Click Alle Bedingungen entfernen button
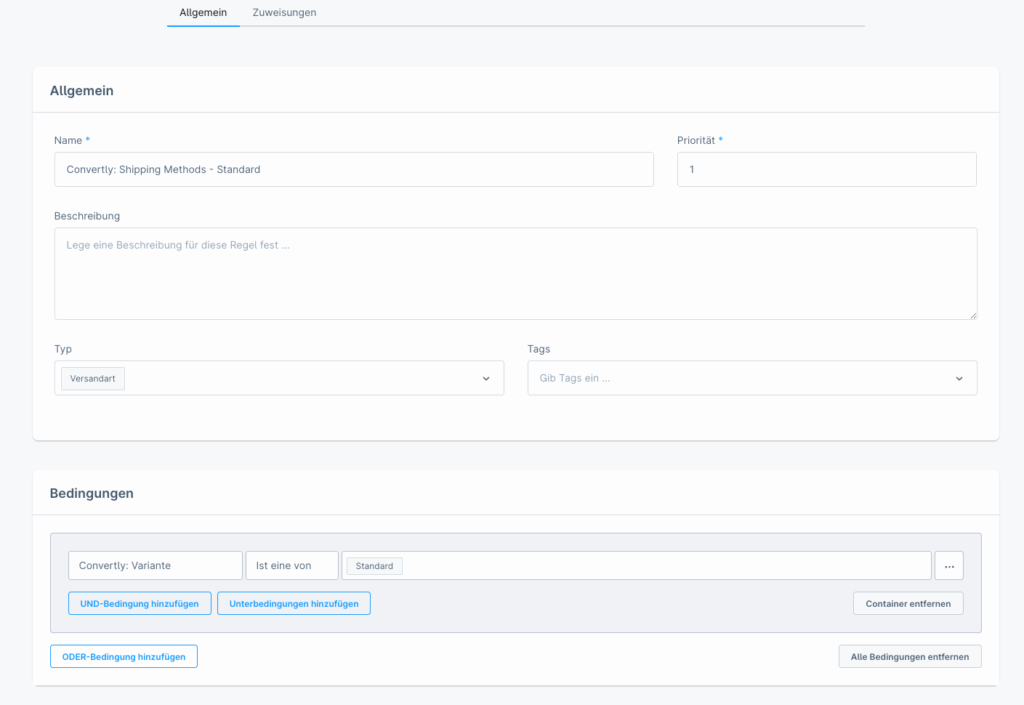Screen dimensions: 1024x705 coord(910,657)
